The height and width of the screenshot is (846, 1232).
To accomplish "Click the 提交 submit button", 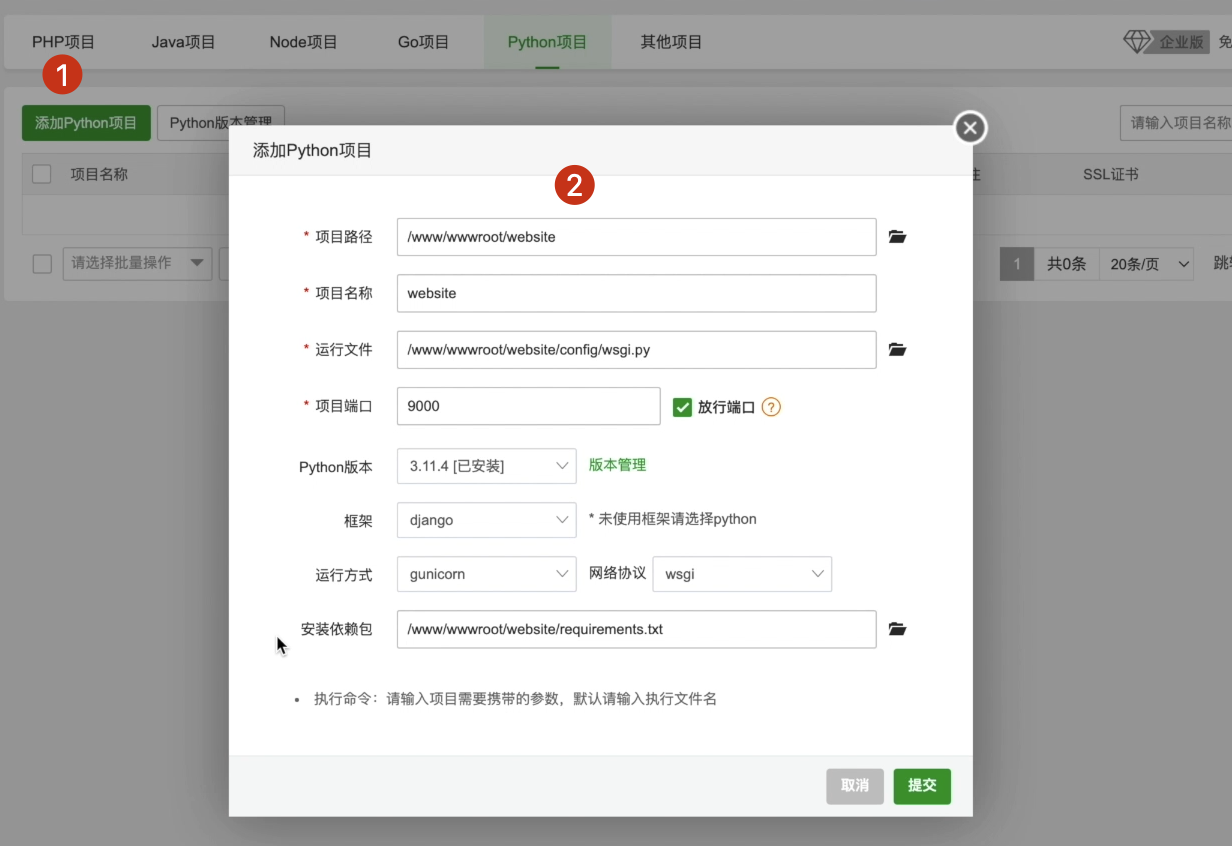I will pyautogui.click(x=922, y=786).
